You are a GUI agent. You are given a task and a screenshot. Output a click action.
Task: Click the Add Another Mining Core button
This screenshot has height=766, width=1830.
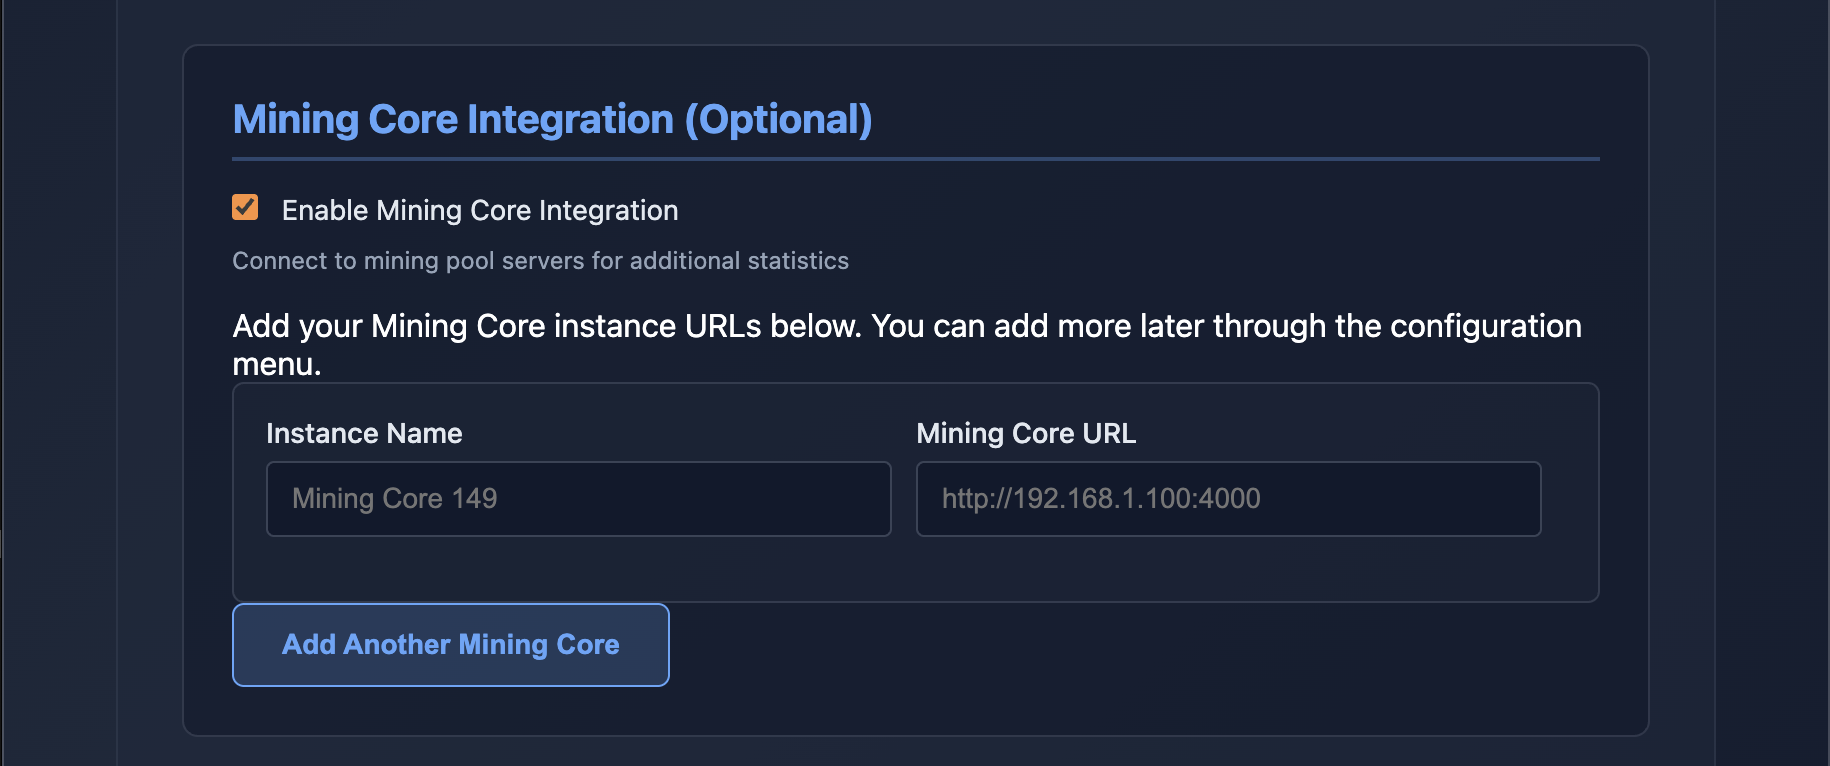point(450,645)
